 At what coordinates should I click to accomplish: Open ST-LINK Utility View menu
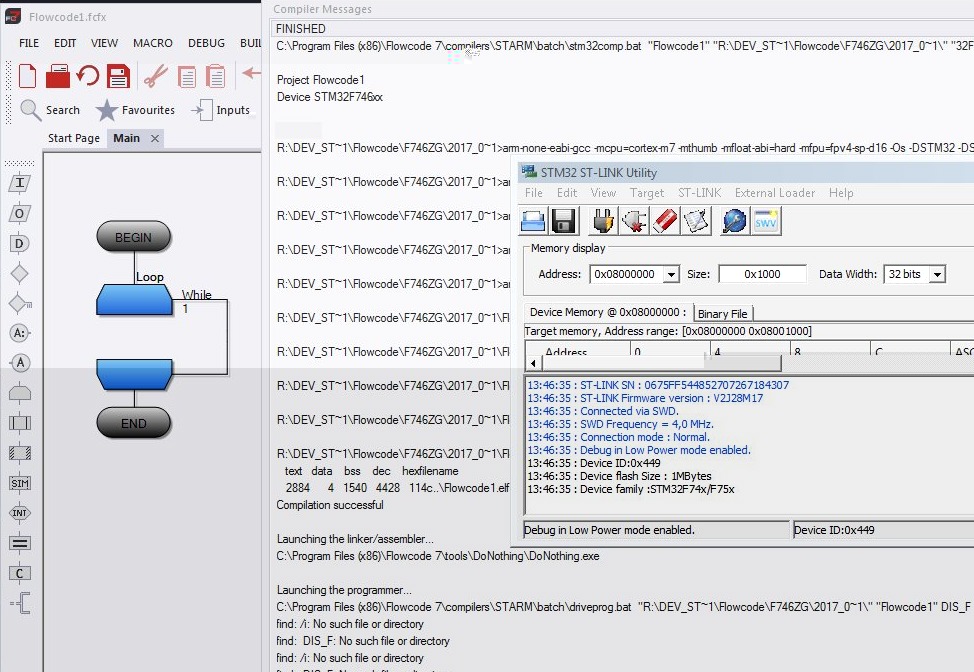click(x=603, y=193)
